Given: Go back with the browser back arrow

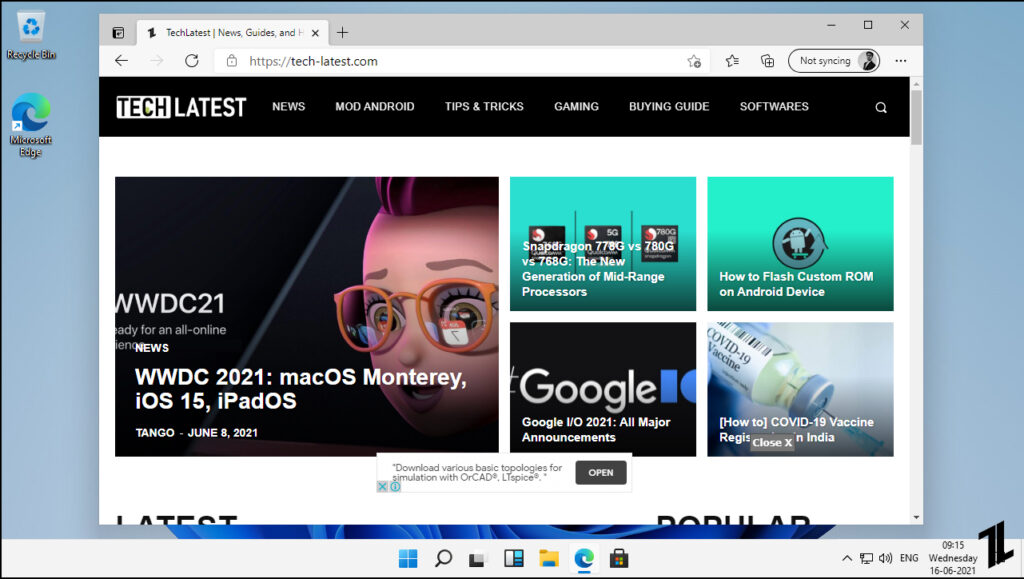Looking at the screenshot, I should pyautogui.click(x=121, y=61).
